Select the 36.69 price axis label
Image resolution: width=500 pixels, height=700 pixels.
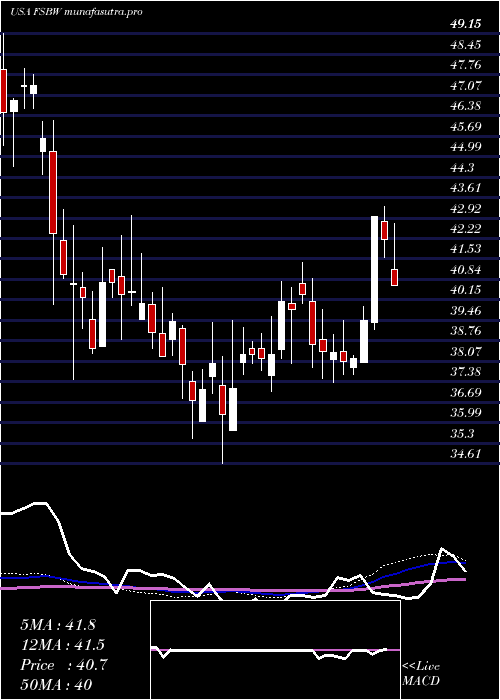pos(466,392)
